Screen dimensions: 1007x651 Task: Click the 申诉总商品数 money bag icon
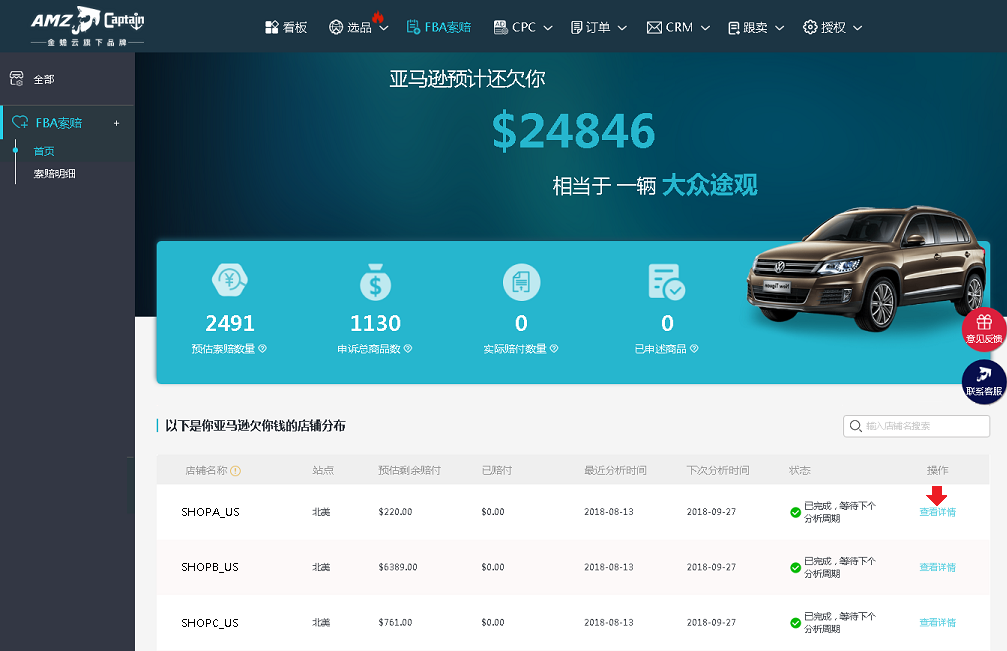click(x=376, y=282)
